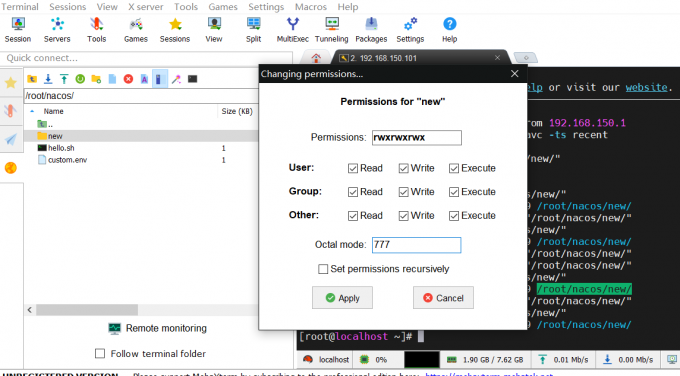Check Follow terminal folder option
Viewport: 680px width, 376px height.
[x=100, y=354]
